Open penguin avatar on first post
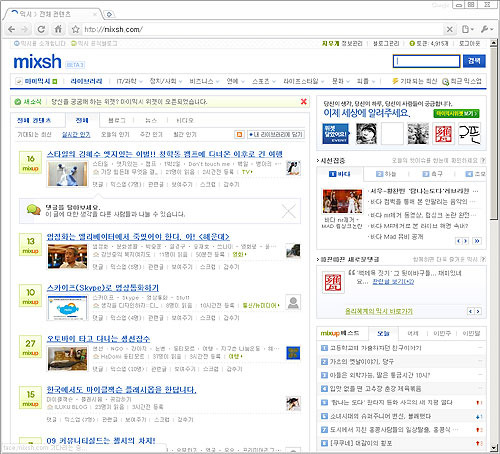 [x=293, y=168]
